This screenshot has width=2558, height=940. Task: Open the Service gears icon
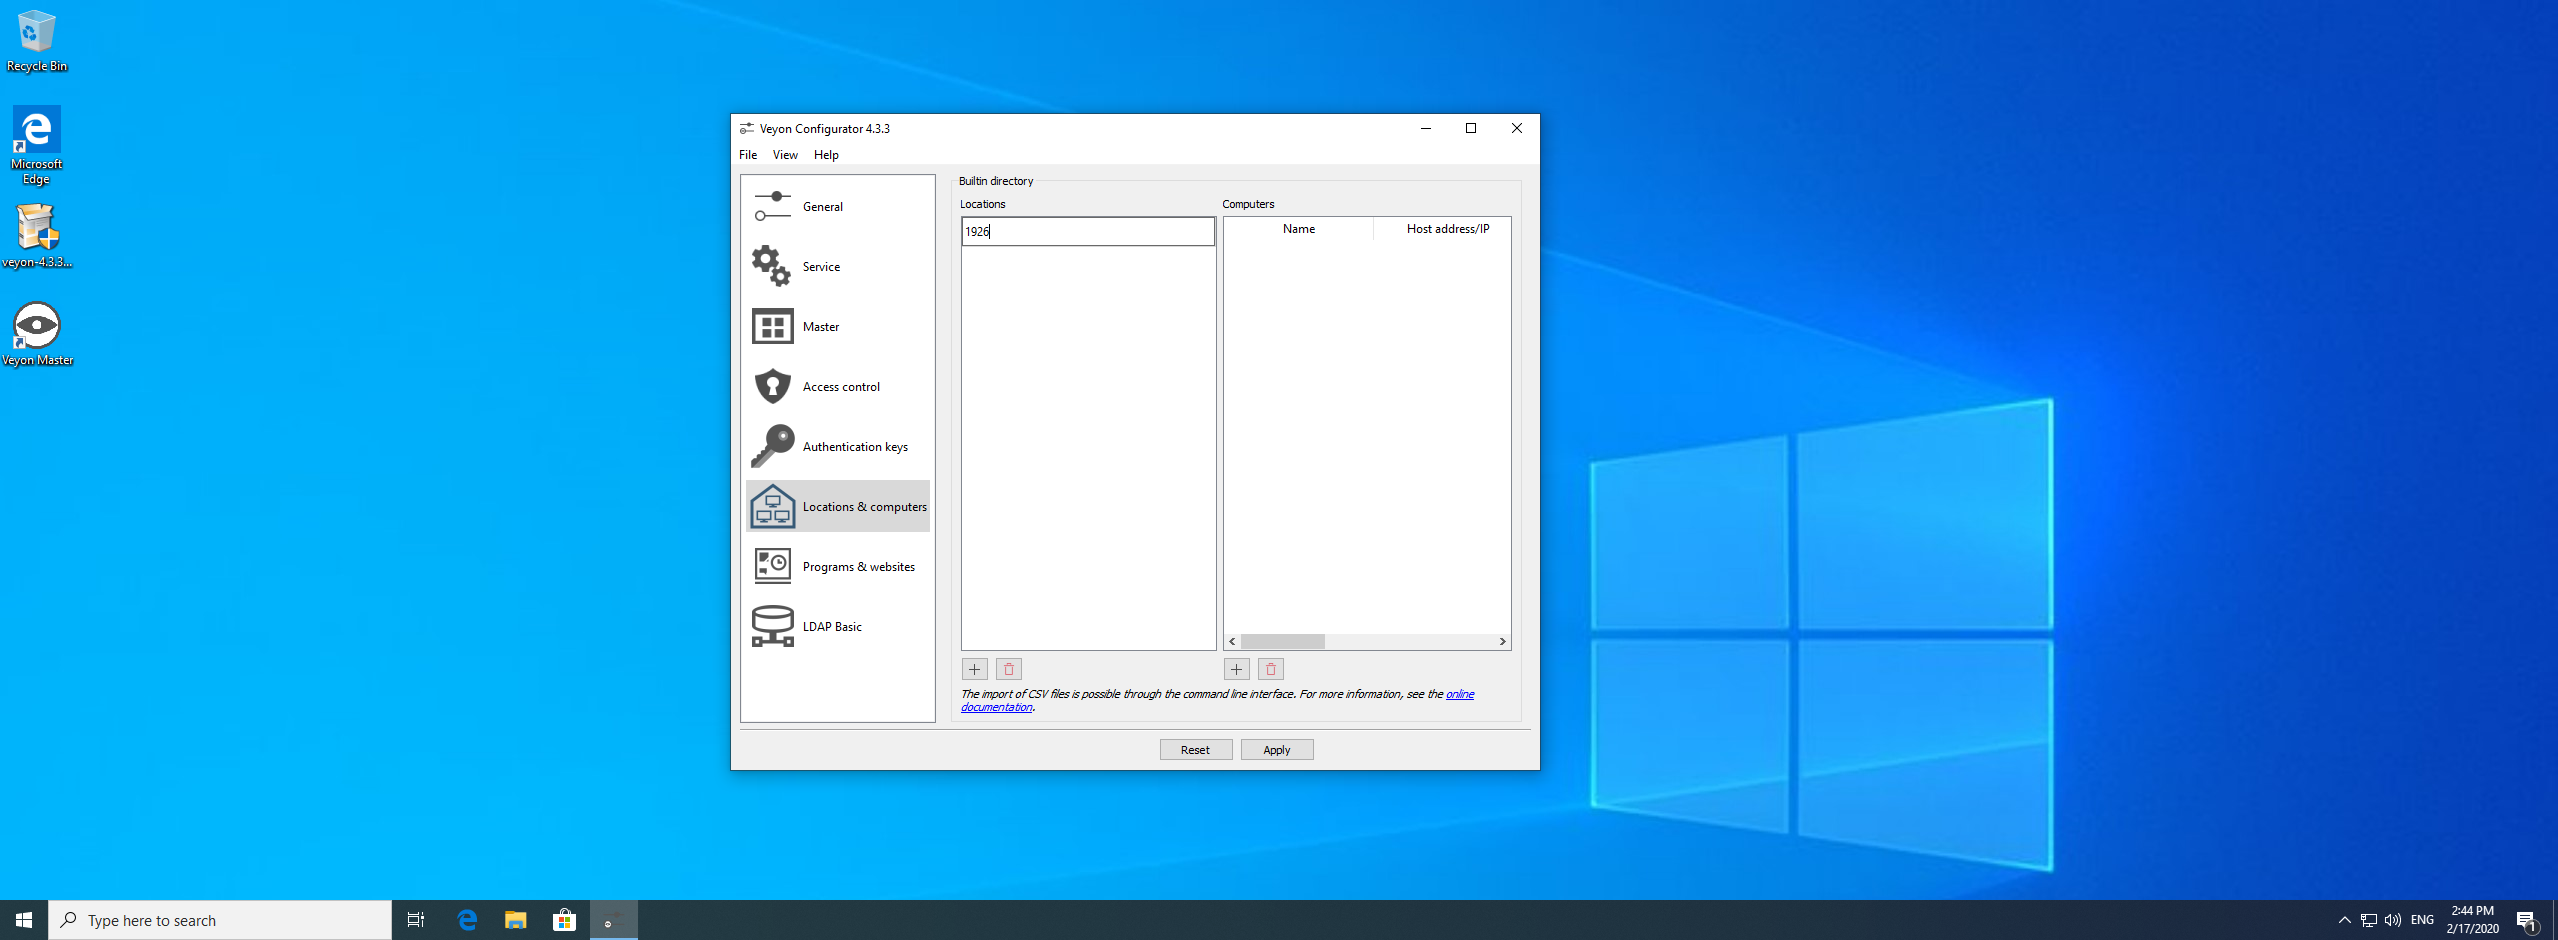772,266
